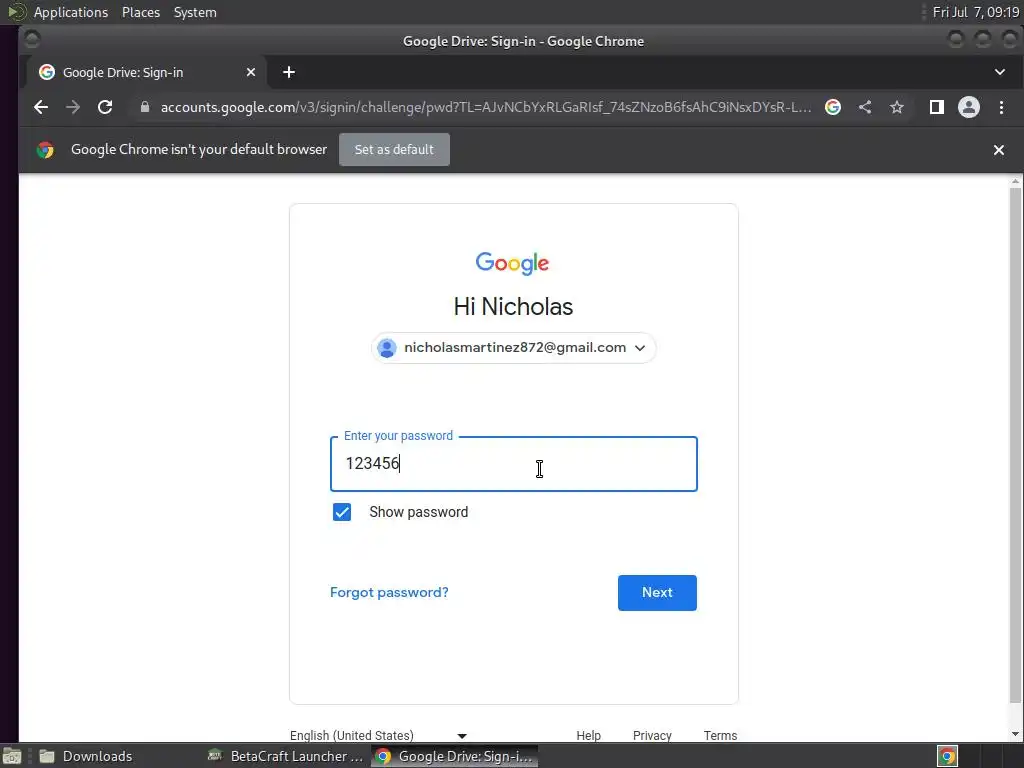
Task: Close the Google Drive: Sign-in tab
Action: pyautogui.click(x=251, y=72)
